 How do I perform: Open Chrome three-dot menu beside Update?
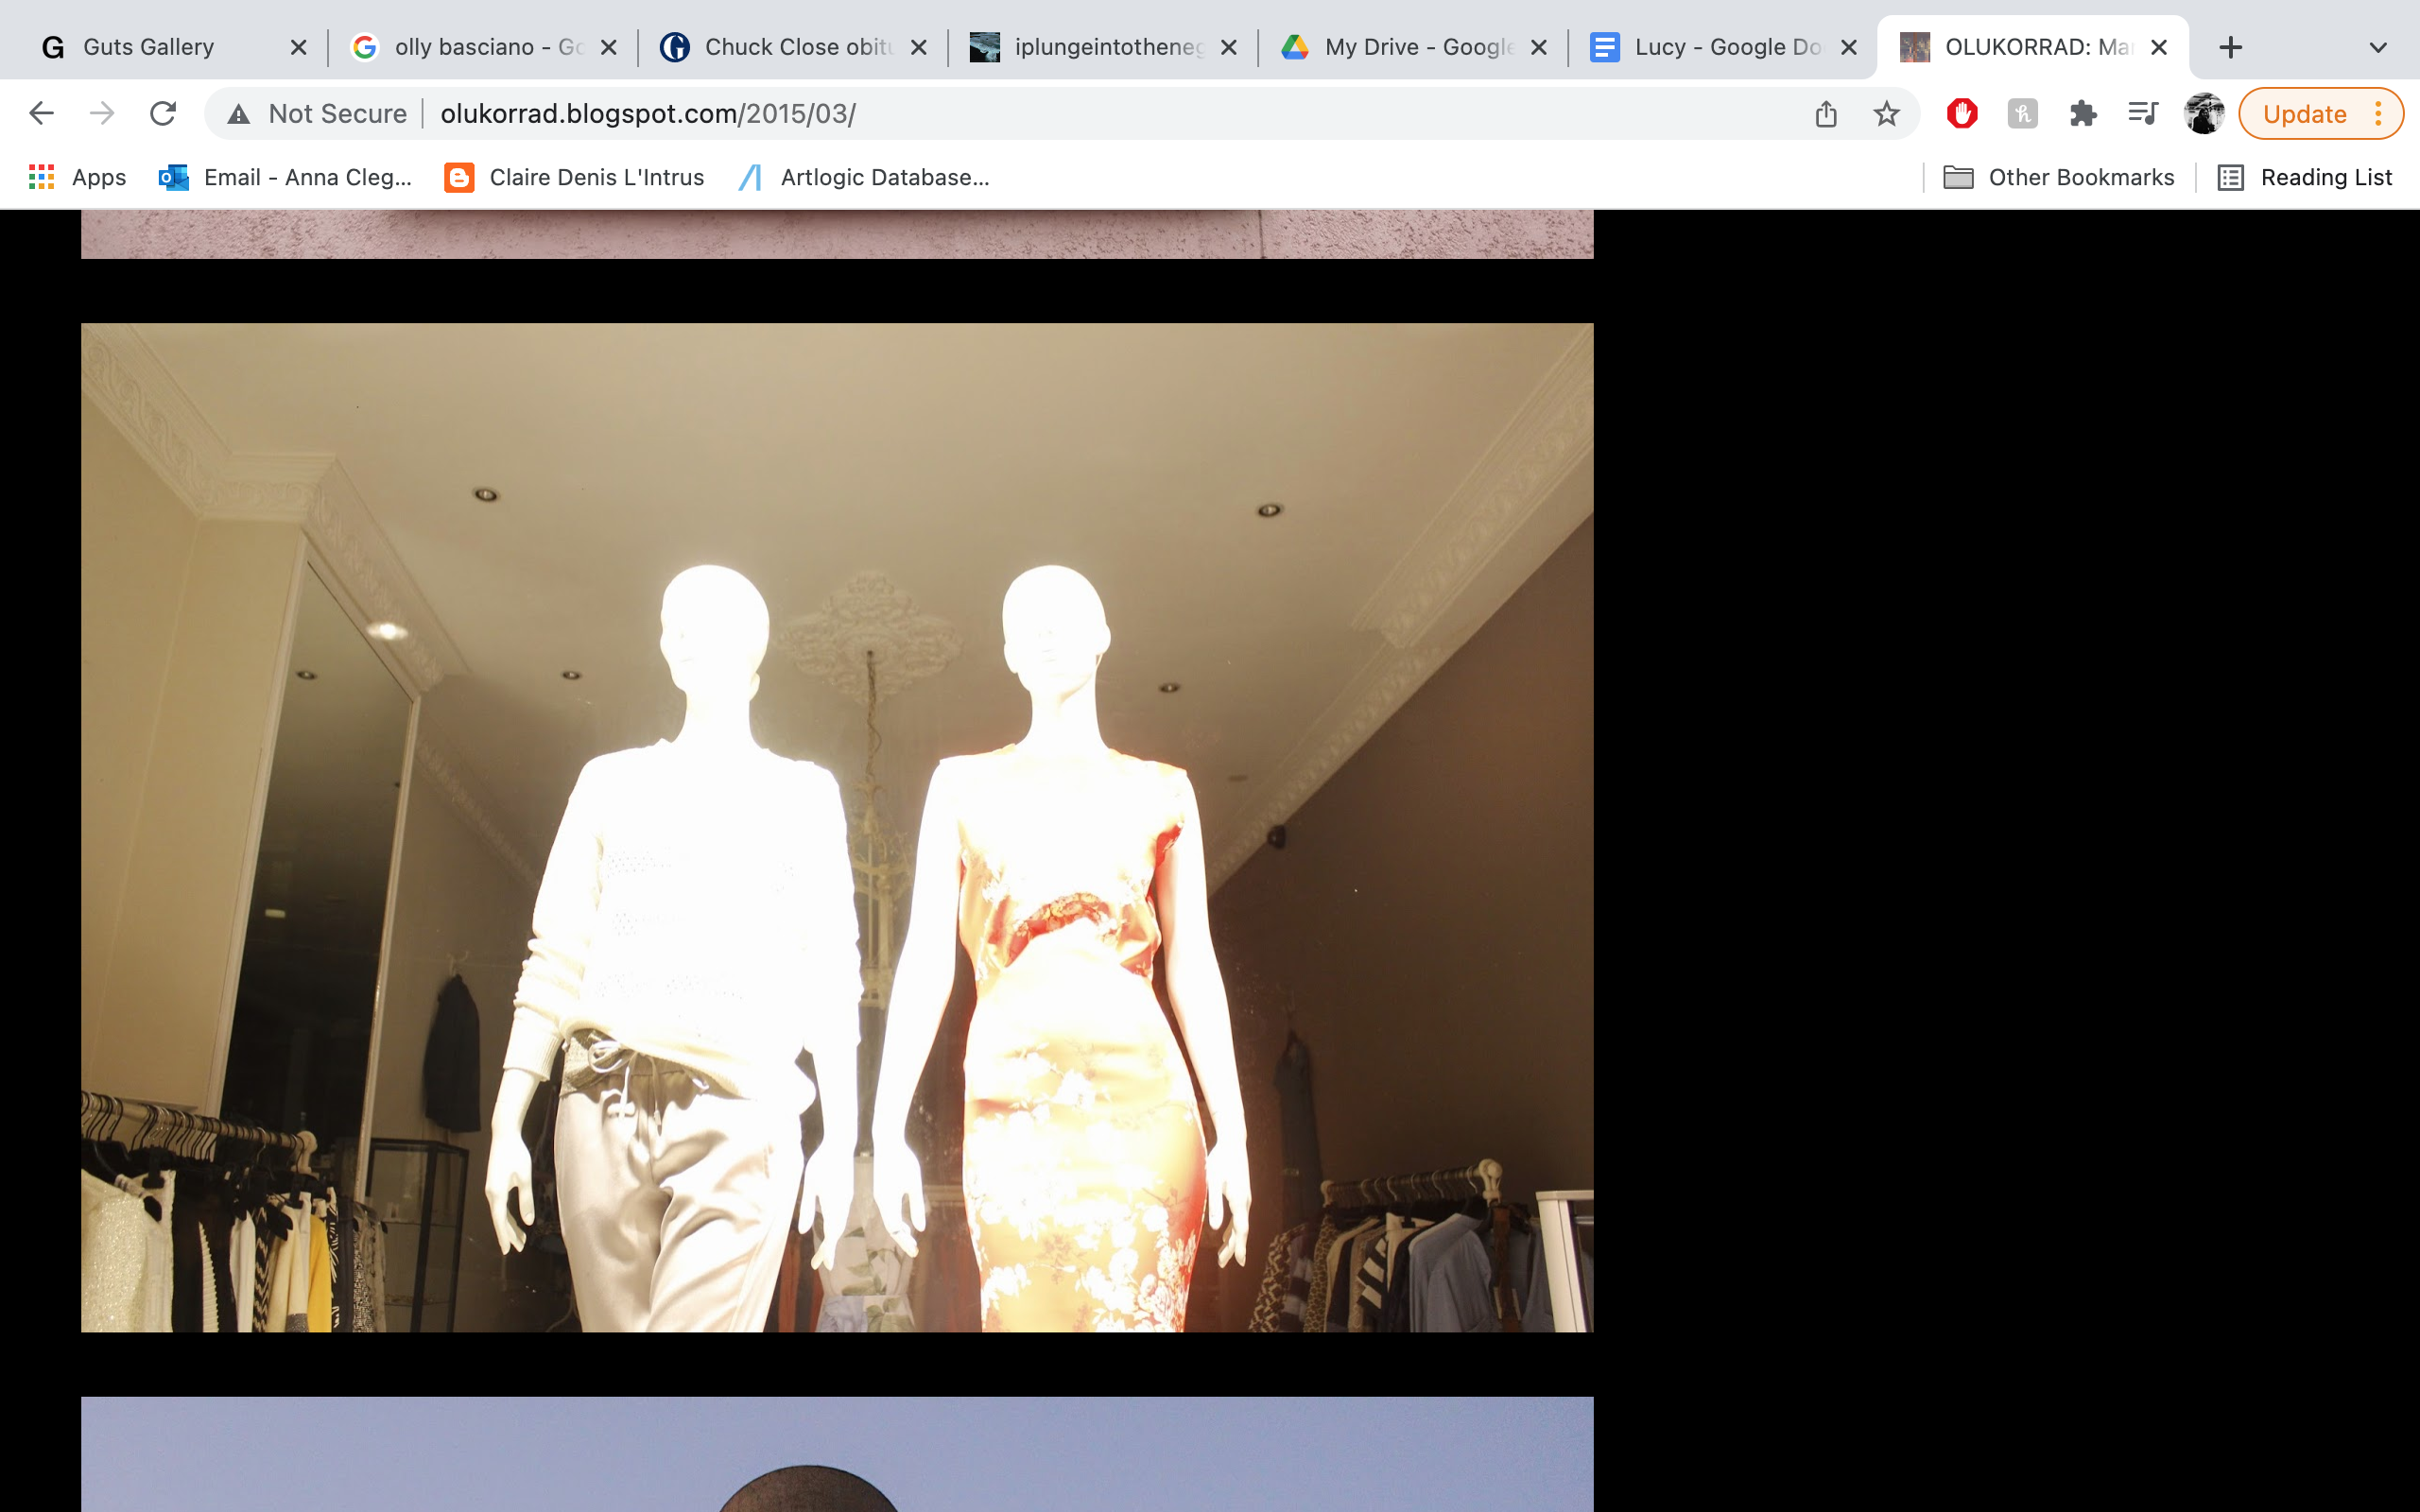pos(2379,114)
